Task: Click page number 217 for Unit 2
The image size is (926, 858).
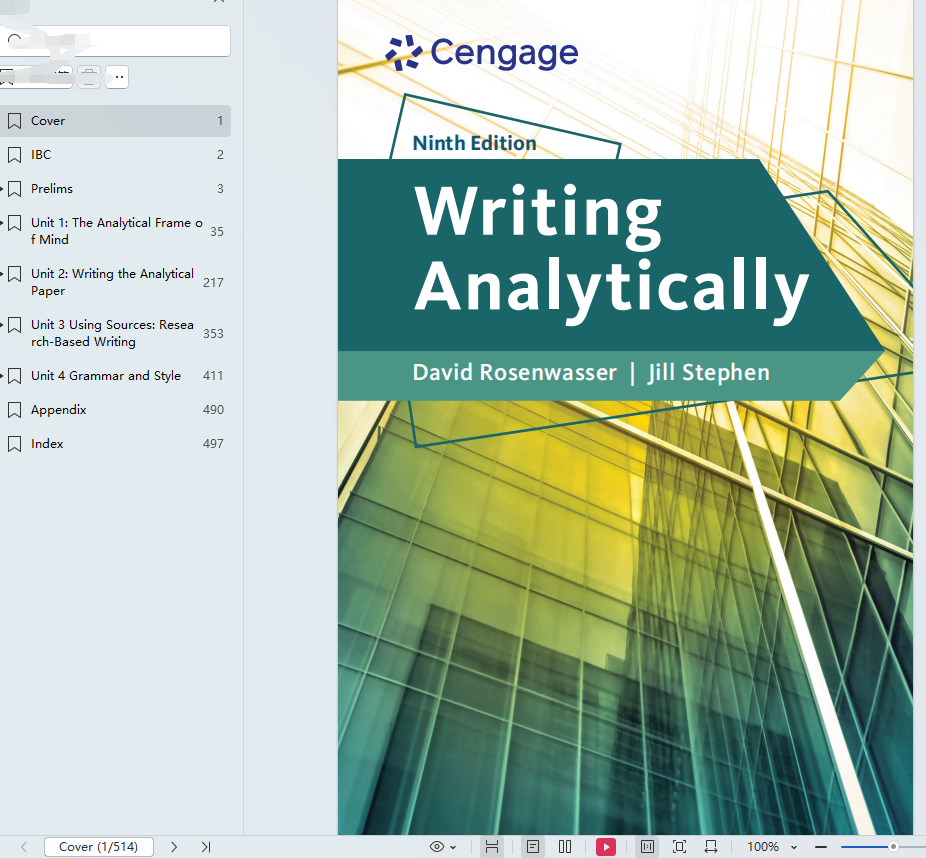Action: [213, 282]
